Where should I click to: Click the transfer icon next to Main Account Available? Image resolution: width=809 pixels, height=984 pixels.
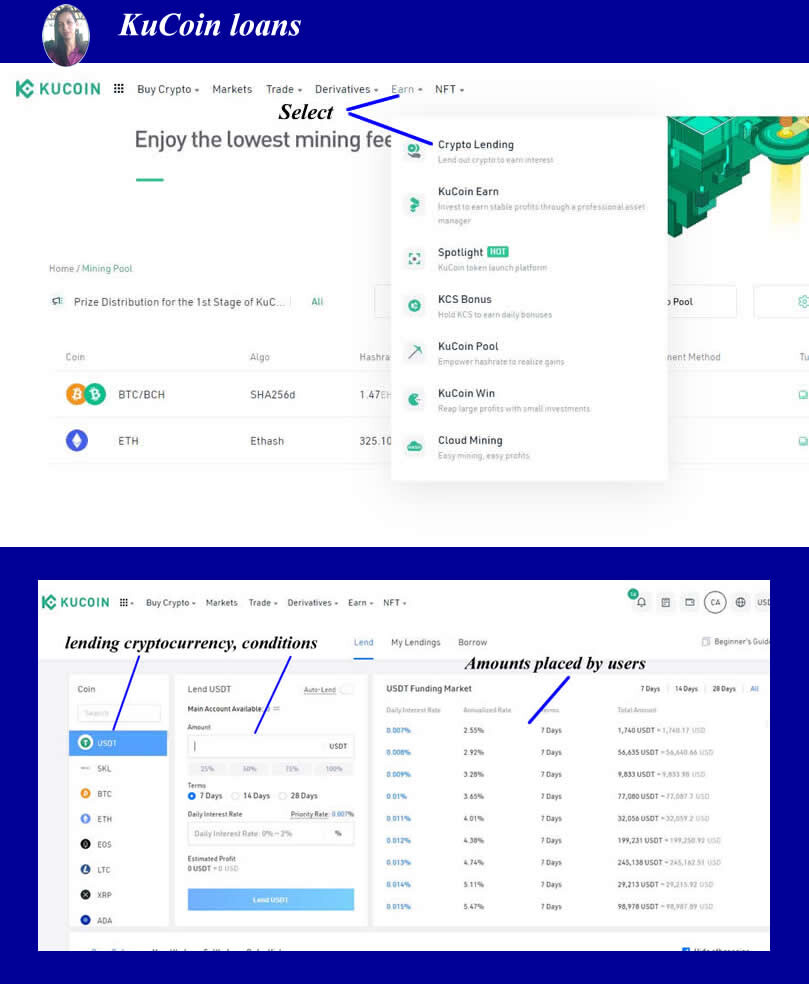pos(276,709)
